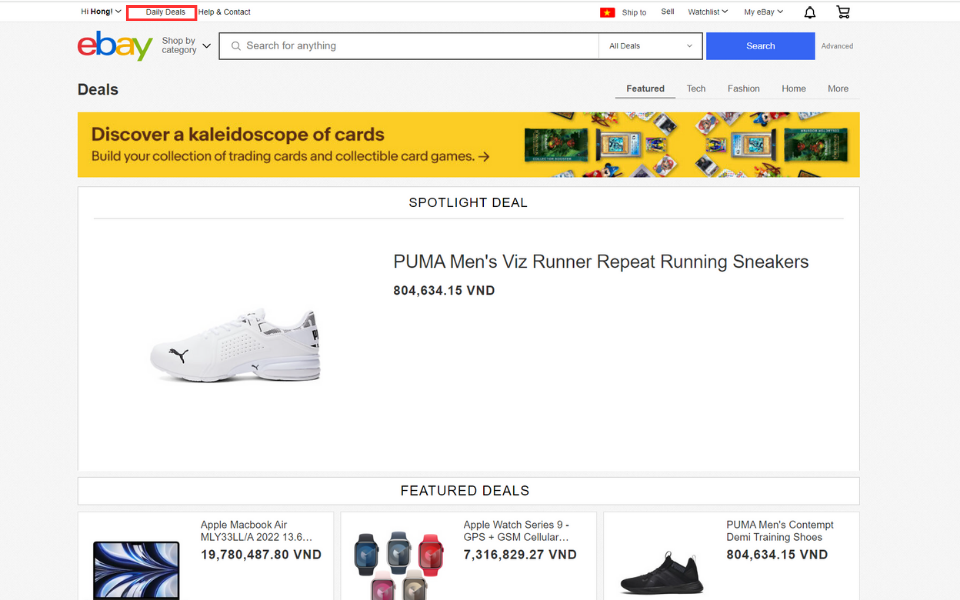Open the 'Discover a kaleidoscope of cards' banner
This screenshot has width=960, height=600.
click(468, 145)
